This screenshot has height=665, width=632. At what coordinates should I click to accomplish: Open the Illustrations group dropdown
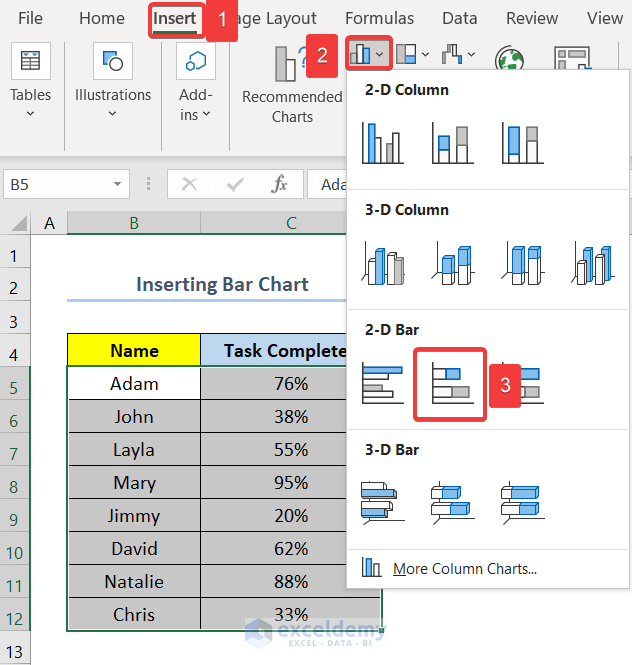click(x=112, y=114)
